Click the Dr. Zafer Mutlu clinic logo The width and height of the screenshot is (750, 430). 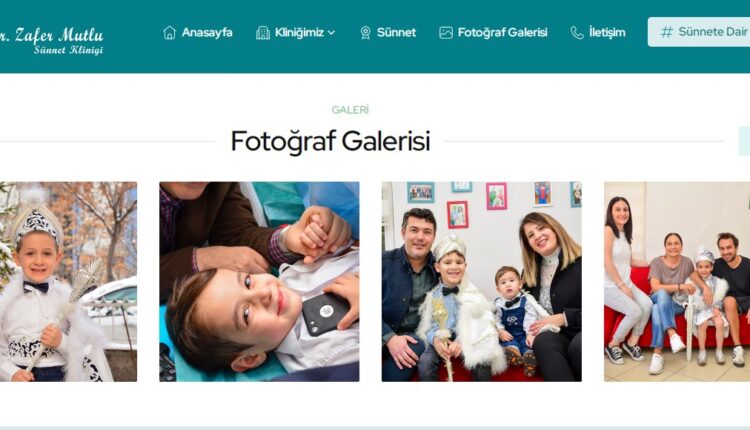click(x=51, y=41)
